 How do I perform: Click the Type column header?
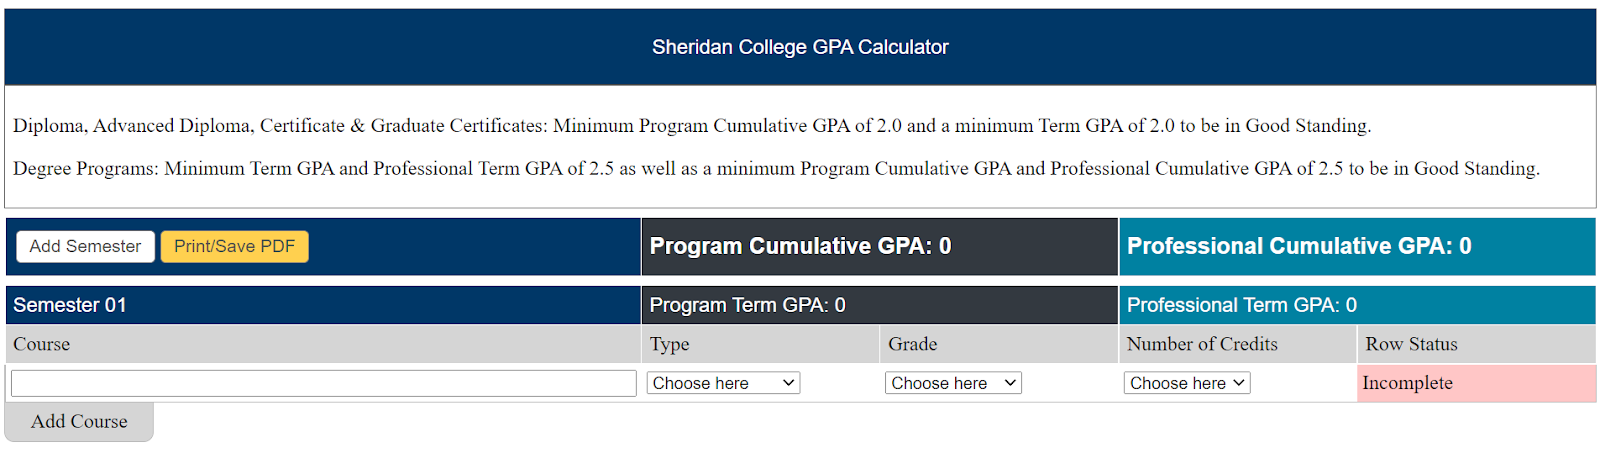click(x=670, y=344)
